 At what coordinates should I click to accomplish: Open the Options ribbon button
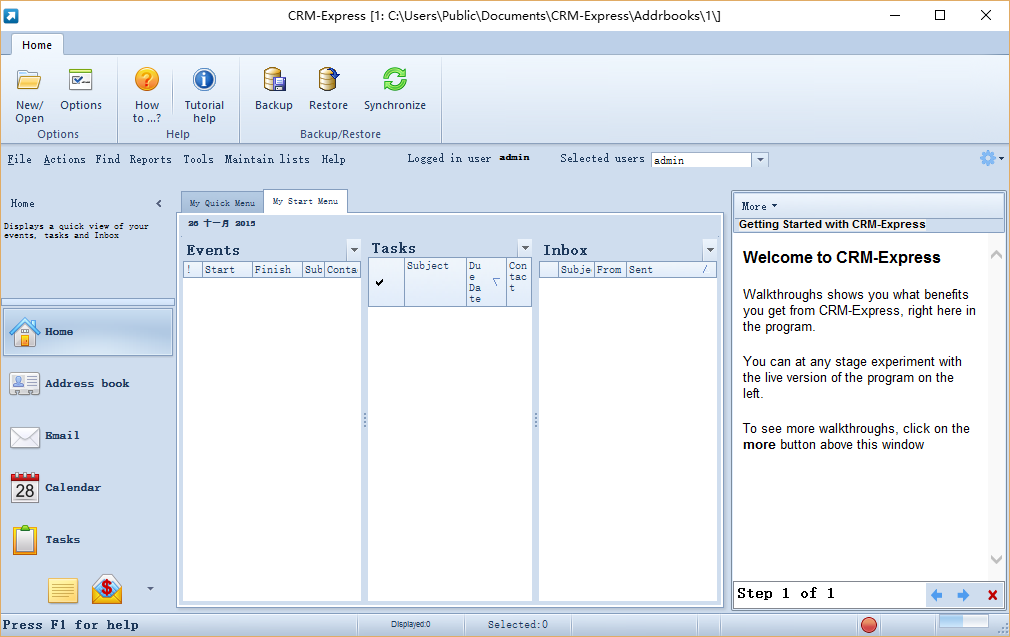point(81,82)
